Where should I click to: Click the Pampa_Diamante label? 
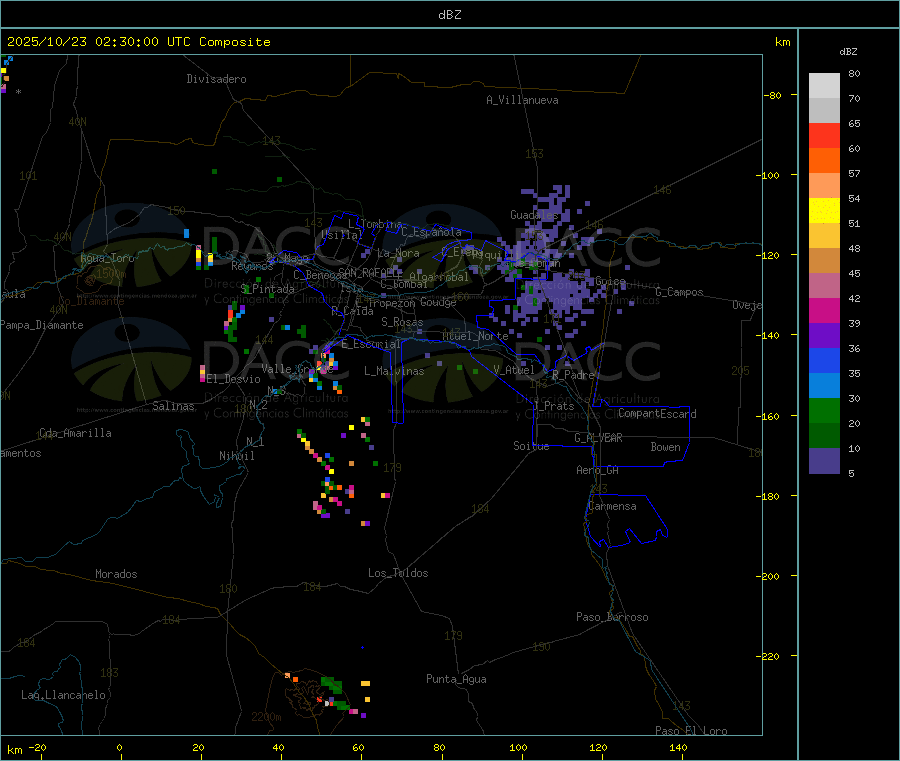tap(36, 324)
